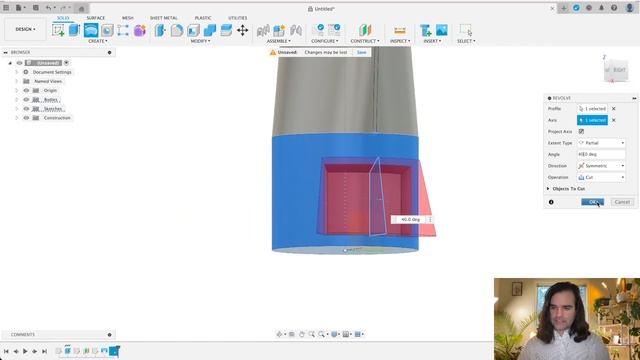This screenshot has height=360, width=640.
Task: Click the Combine tool icon
Action: (210, 30)
